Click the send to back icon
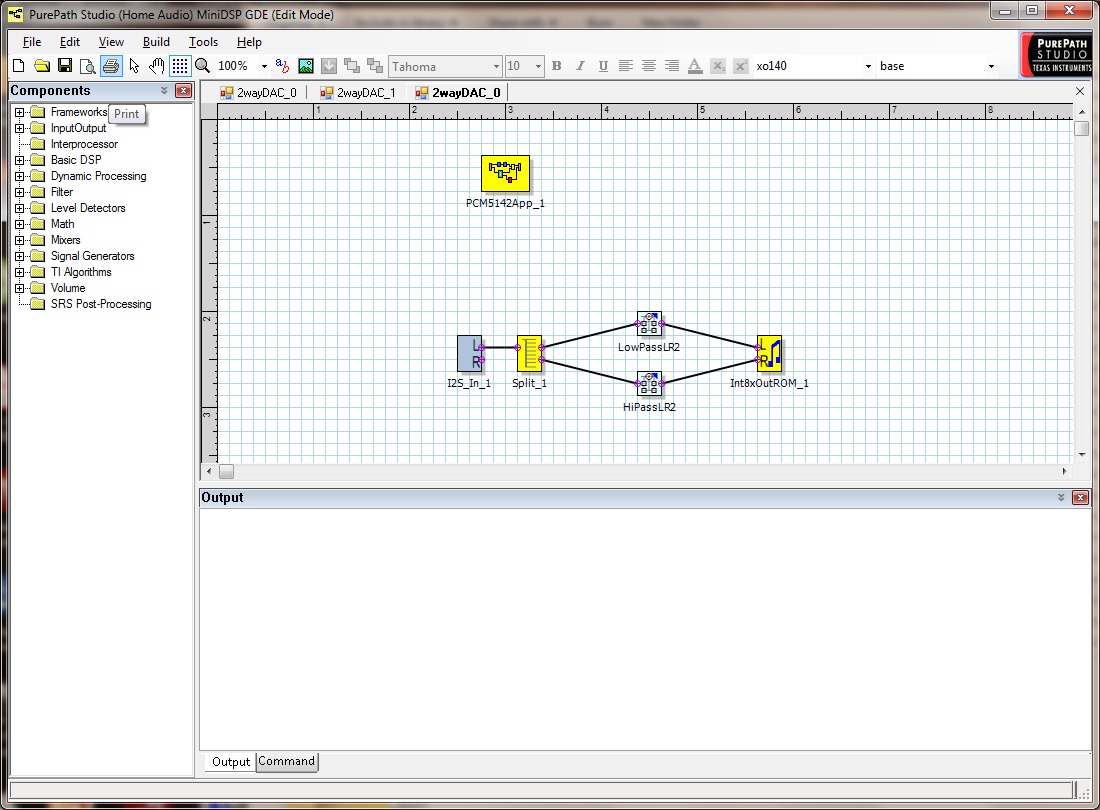 tap(375, 66)
